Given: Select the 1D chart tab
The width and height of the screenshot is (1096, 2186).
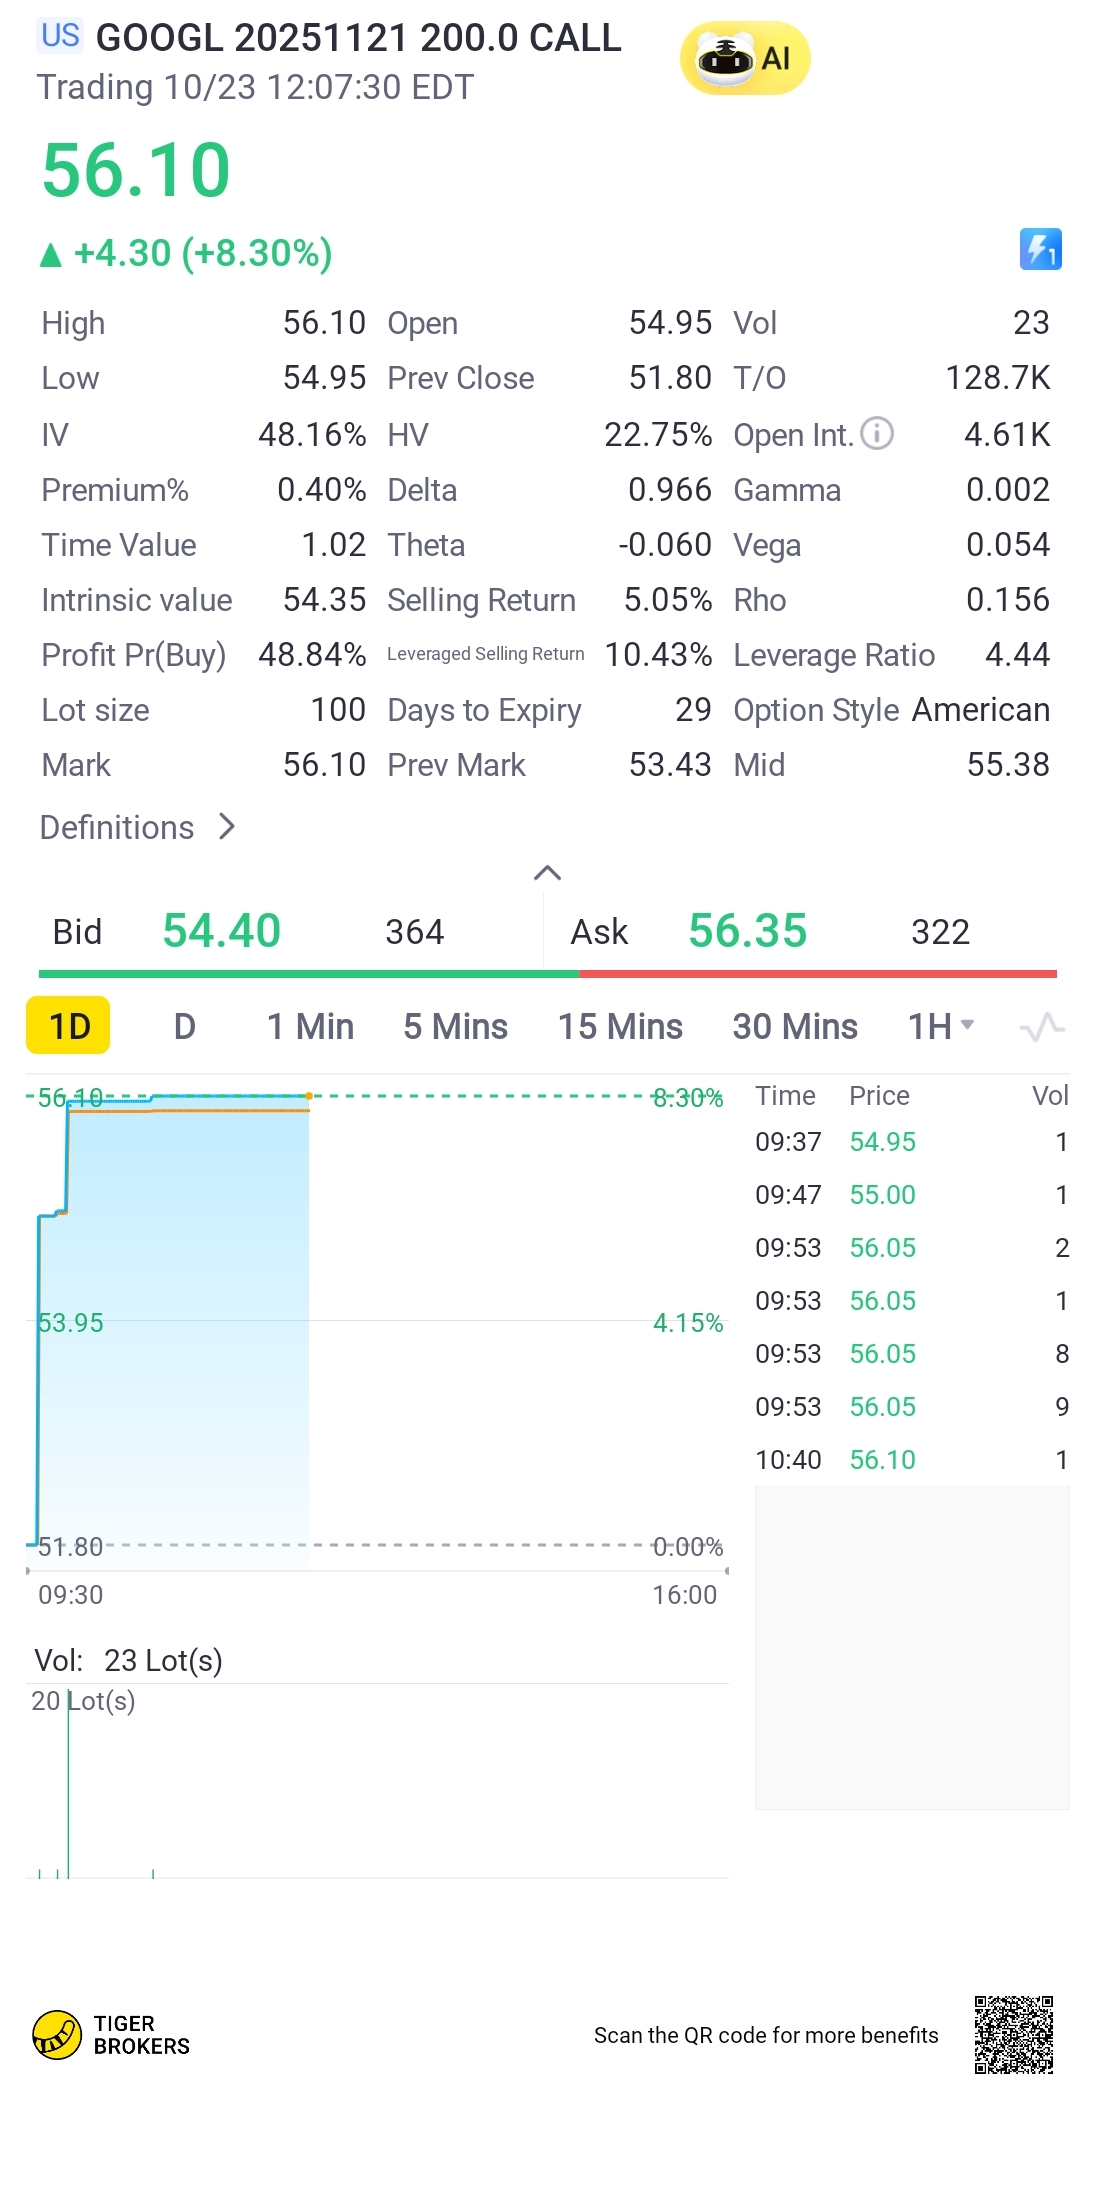Looking at the screenshot, I should [x=69, y=1027].
